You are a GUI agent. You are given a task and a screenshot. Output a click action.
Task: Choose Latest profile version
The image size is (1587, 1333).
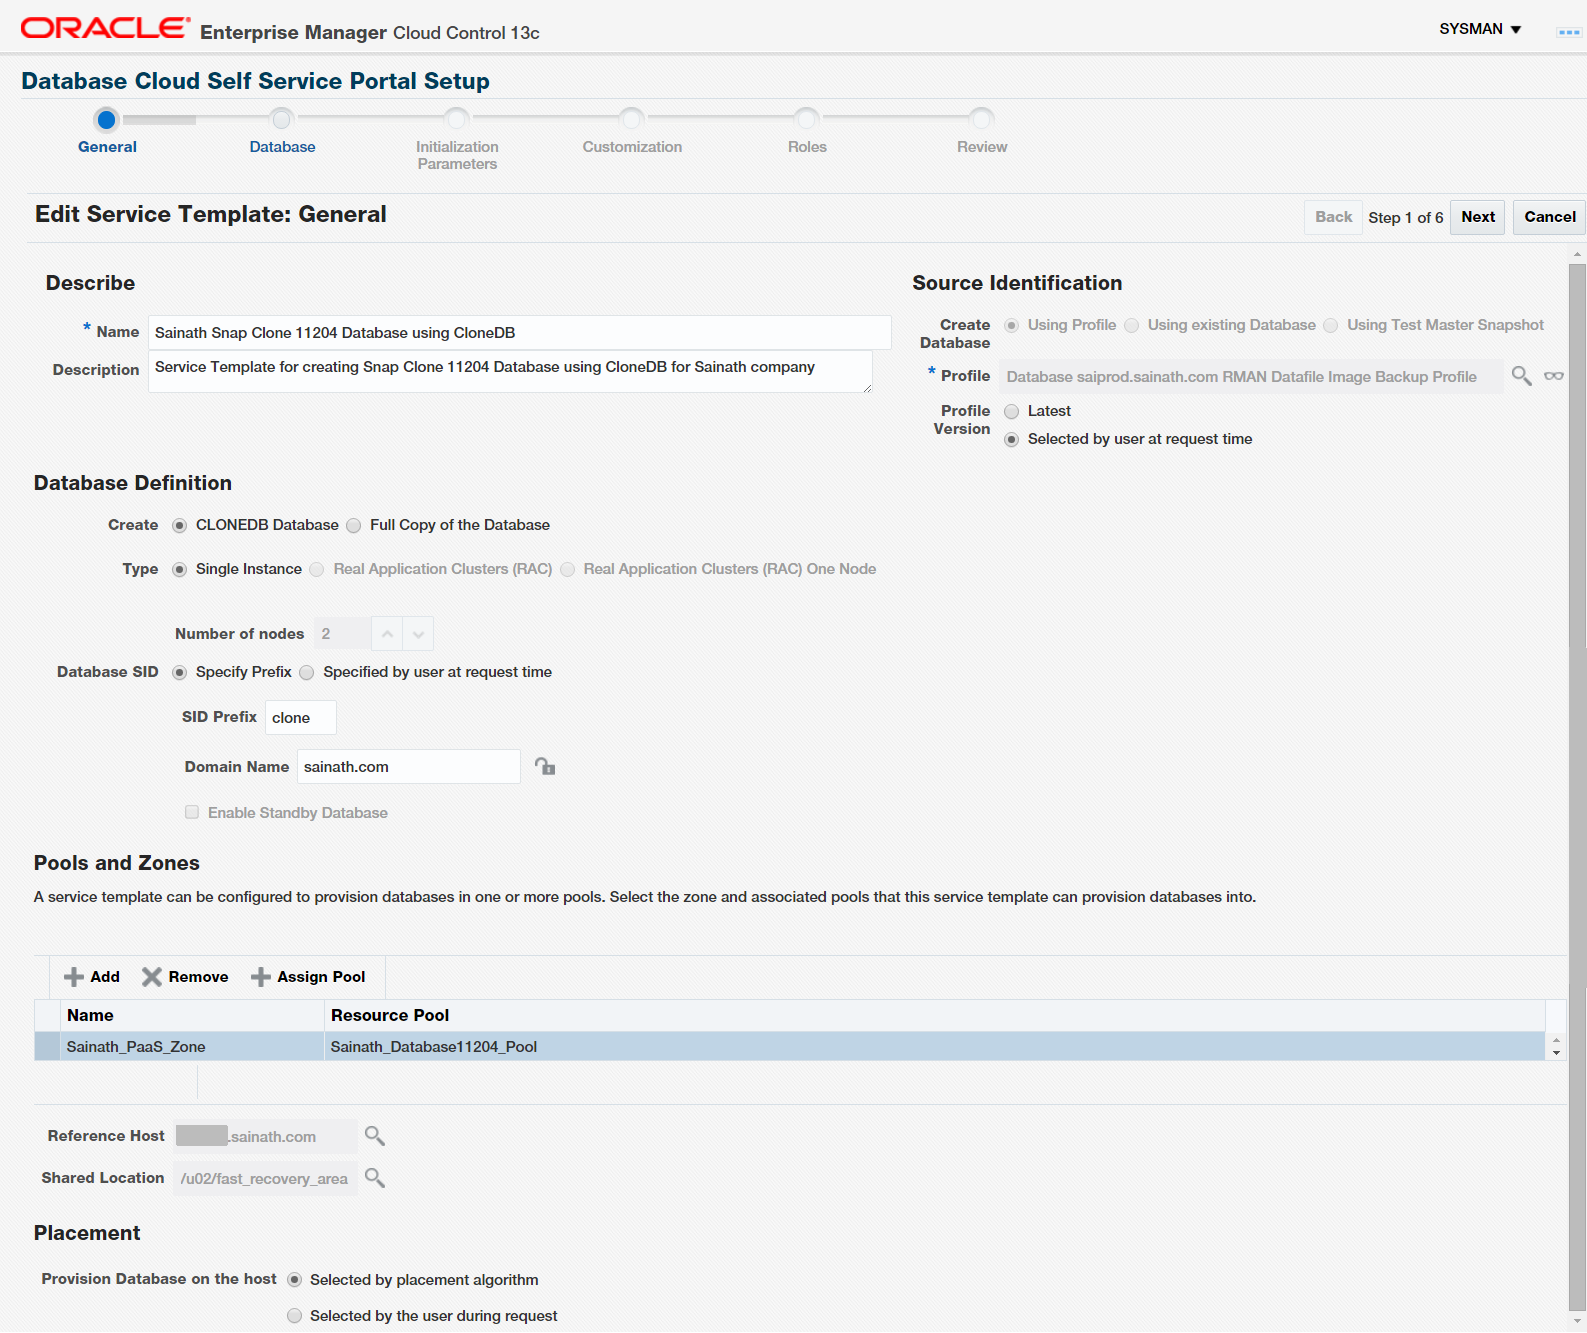[1012, 412]
